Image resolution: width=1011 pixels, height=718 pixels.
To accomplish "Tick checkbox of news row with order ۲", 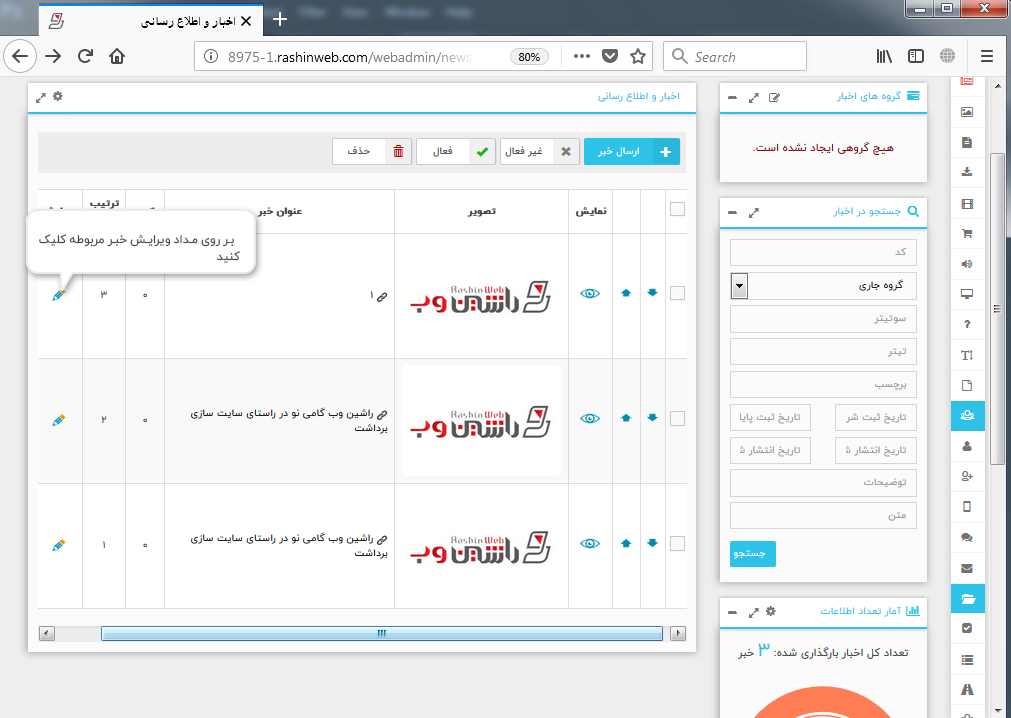I will tap(677, 418).
